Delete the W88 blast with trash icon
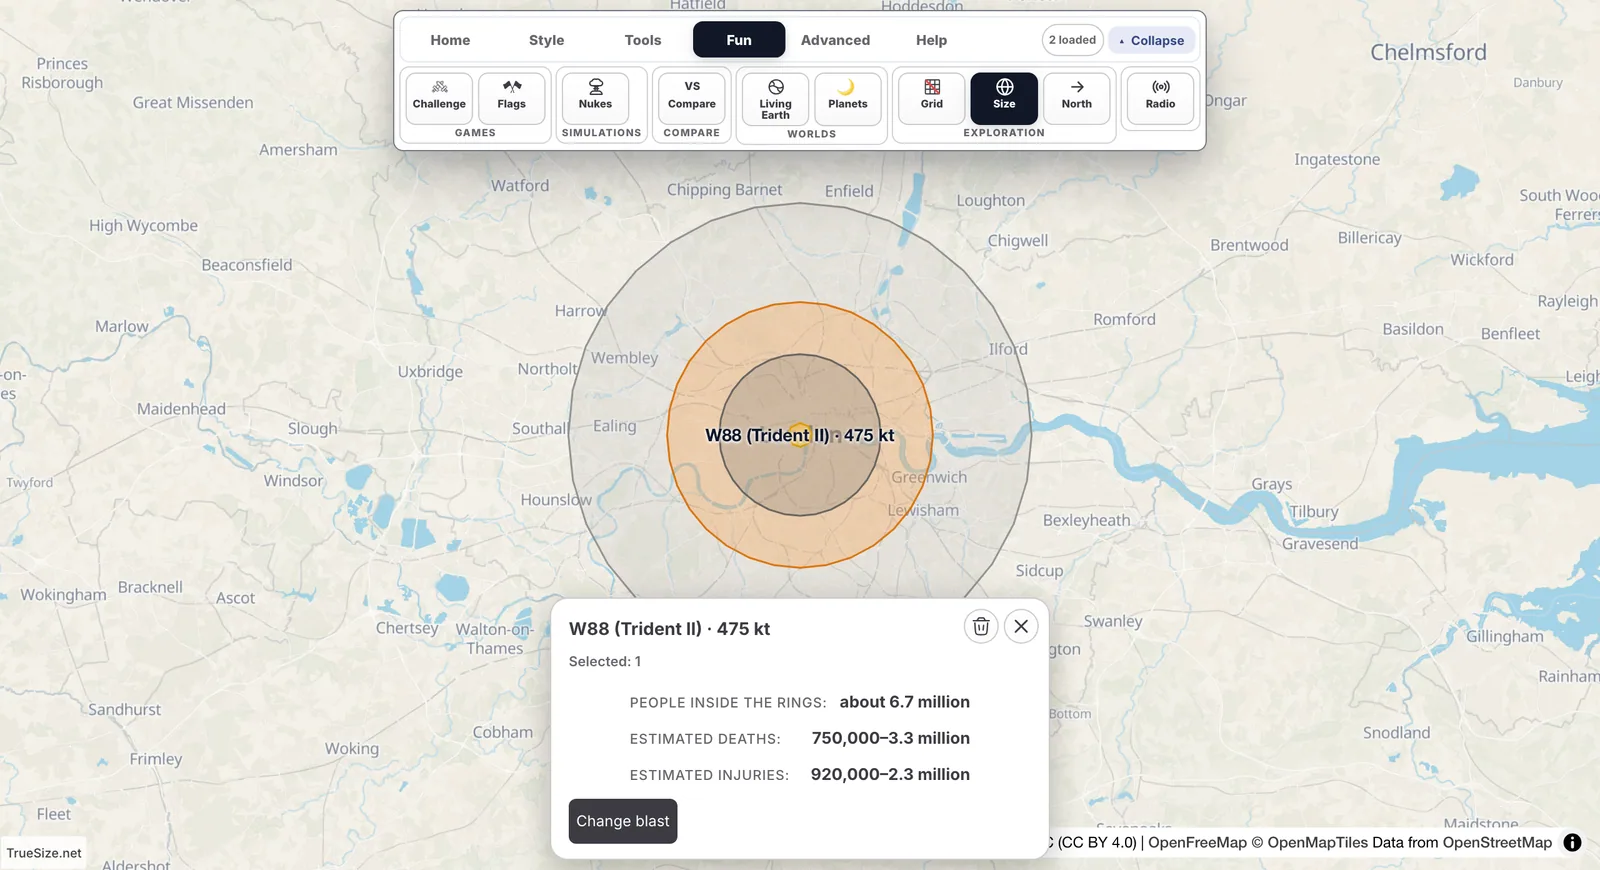1600x870 pixels. 981,626
